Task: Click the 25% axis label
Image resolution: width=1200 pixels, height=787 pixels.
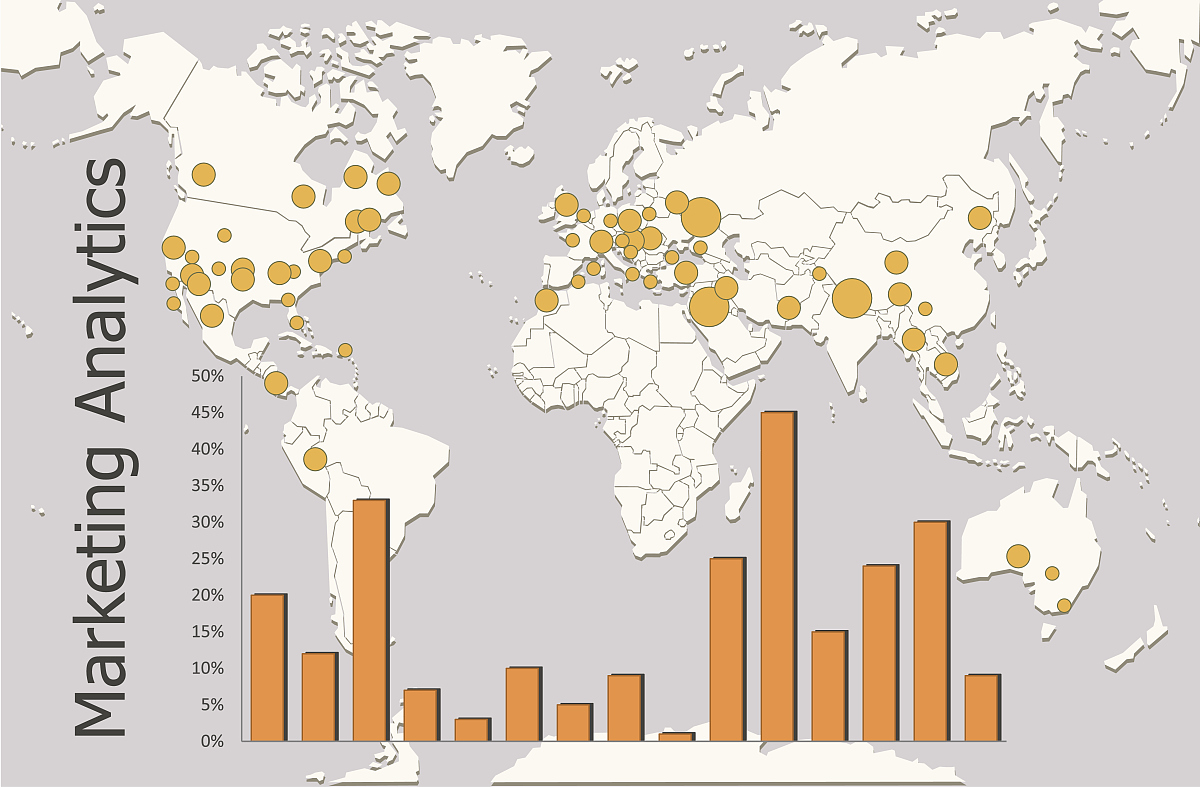Action: 207,559
